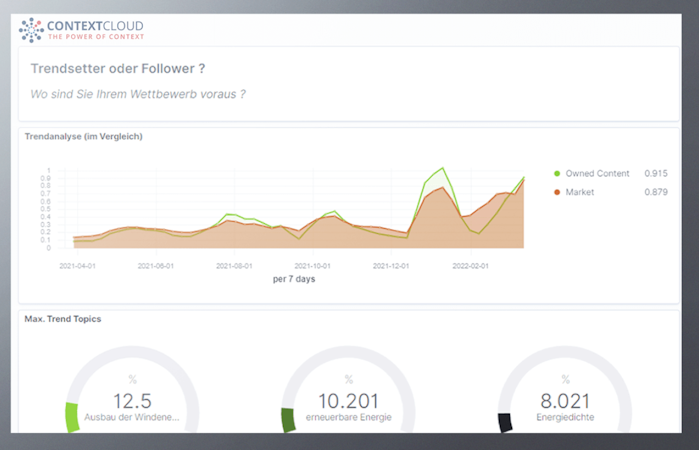Click the green Owned Content peak on the chart
The image size is (699, 450).
click(x=442, y=168)
